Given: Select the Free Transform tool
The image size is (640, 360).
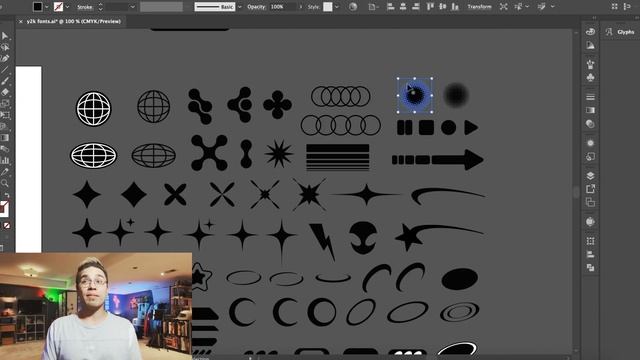Looking at the screenshot, I should point(4,115).
